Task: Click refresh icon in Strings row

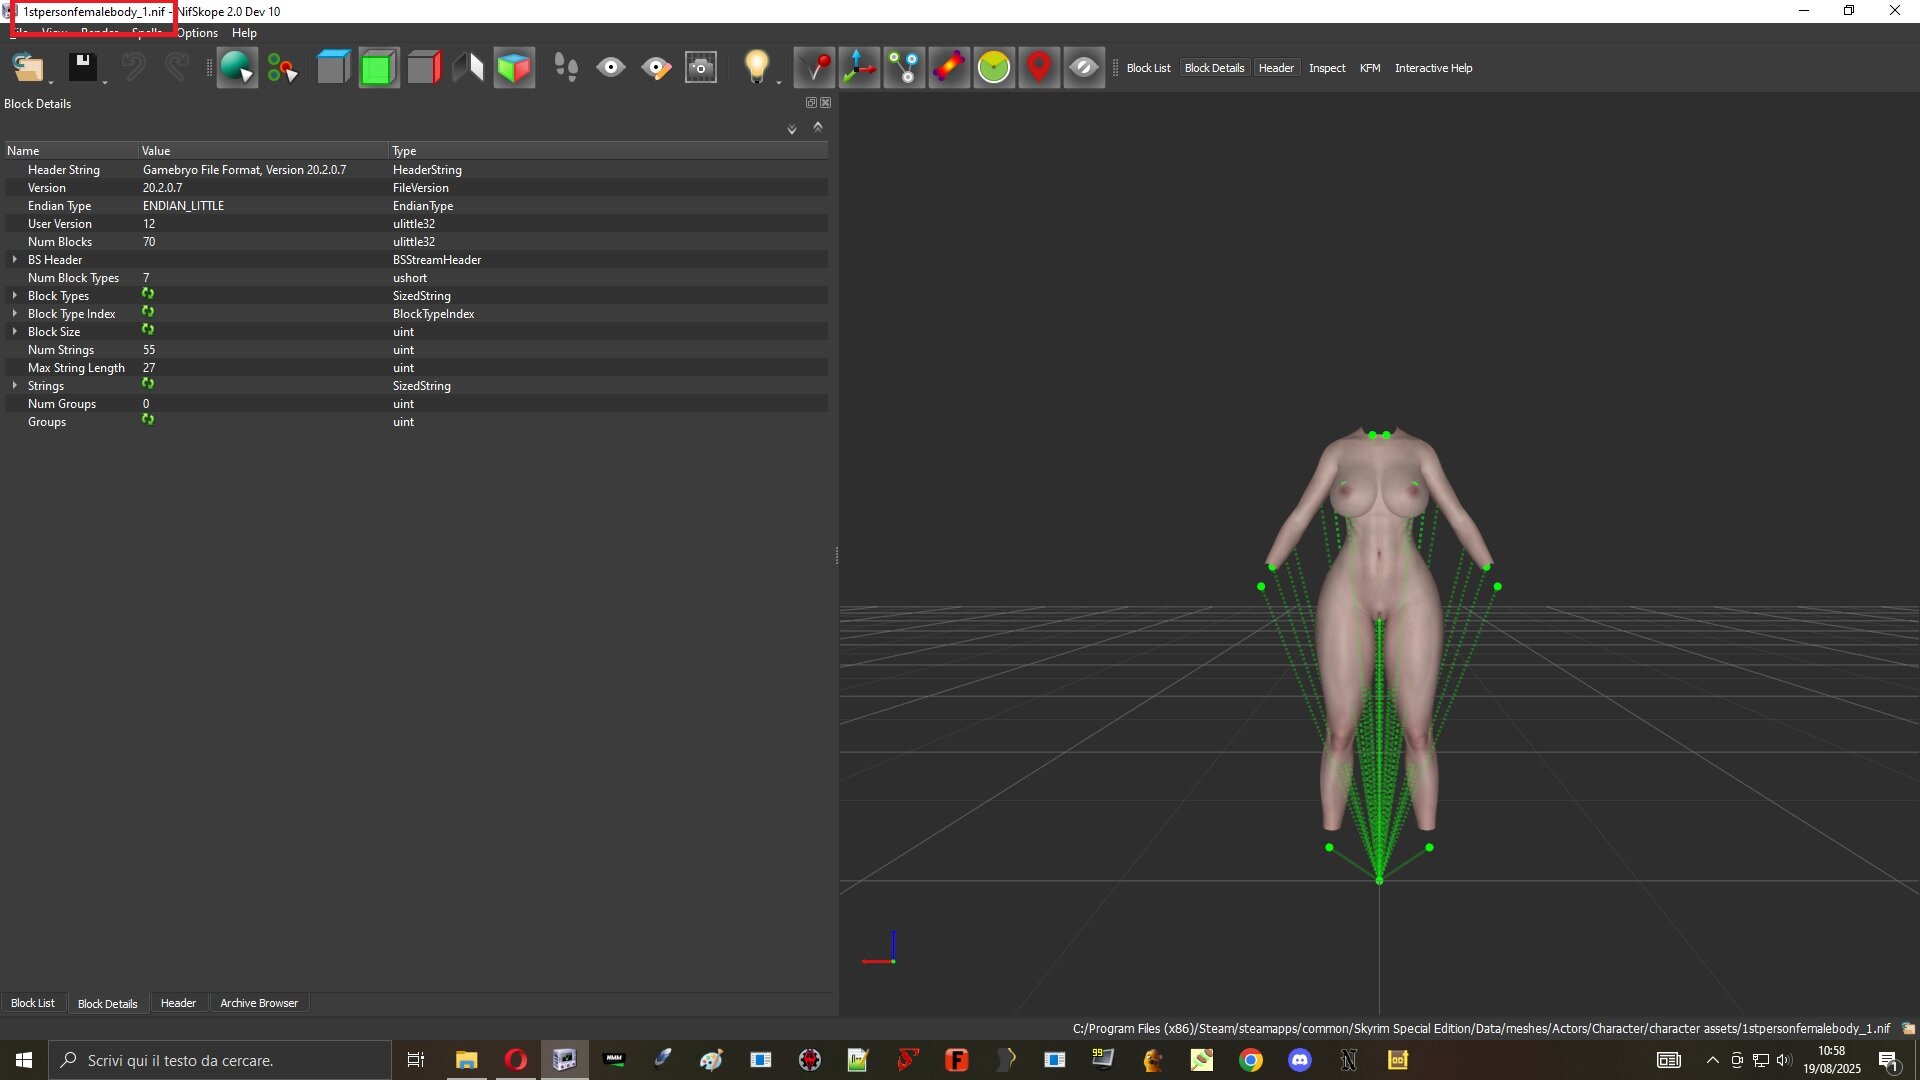Action: [x=148, y=384]
